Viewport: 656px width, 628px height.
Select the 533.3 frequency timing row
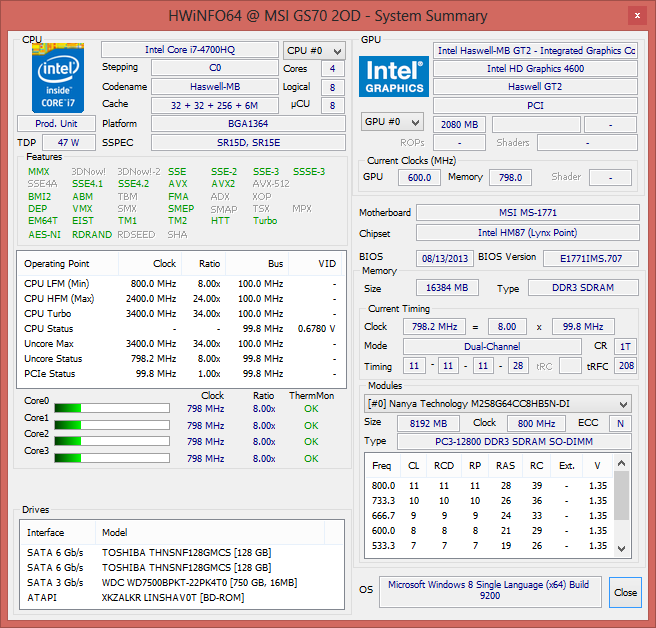click(x=489, y=546)
